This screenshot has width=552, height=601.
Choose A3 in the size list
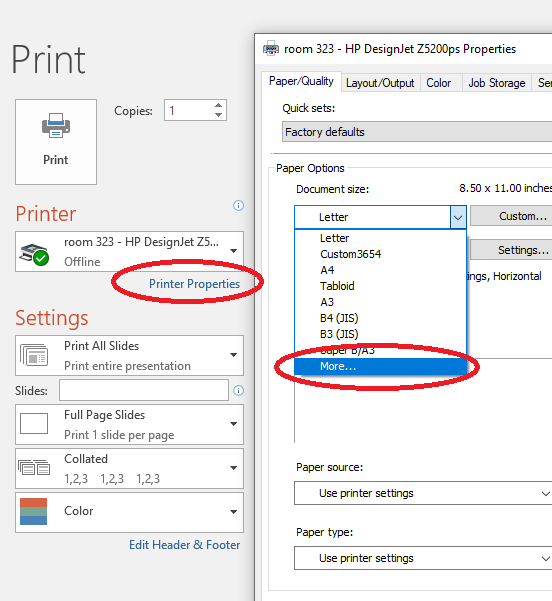point(380,302)
